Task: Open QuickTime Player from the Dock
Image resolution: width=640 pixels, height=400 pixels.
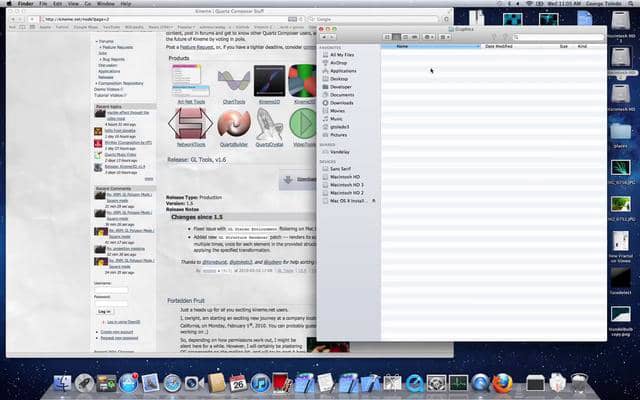Action: click(x=414, y=383)
